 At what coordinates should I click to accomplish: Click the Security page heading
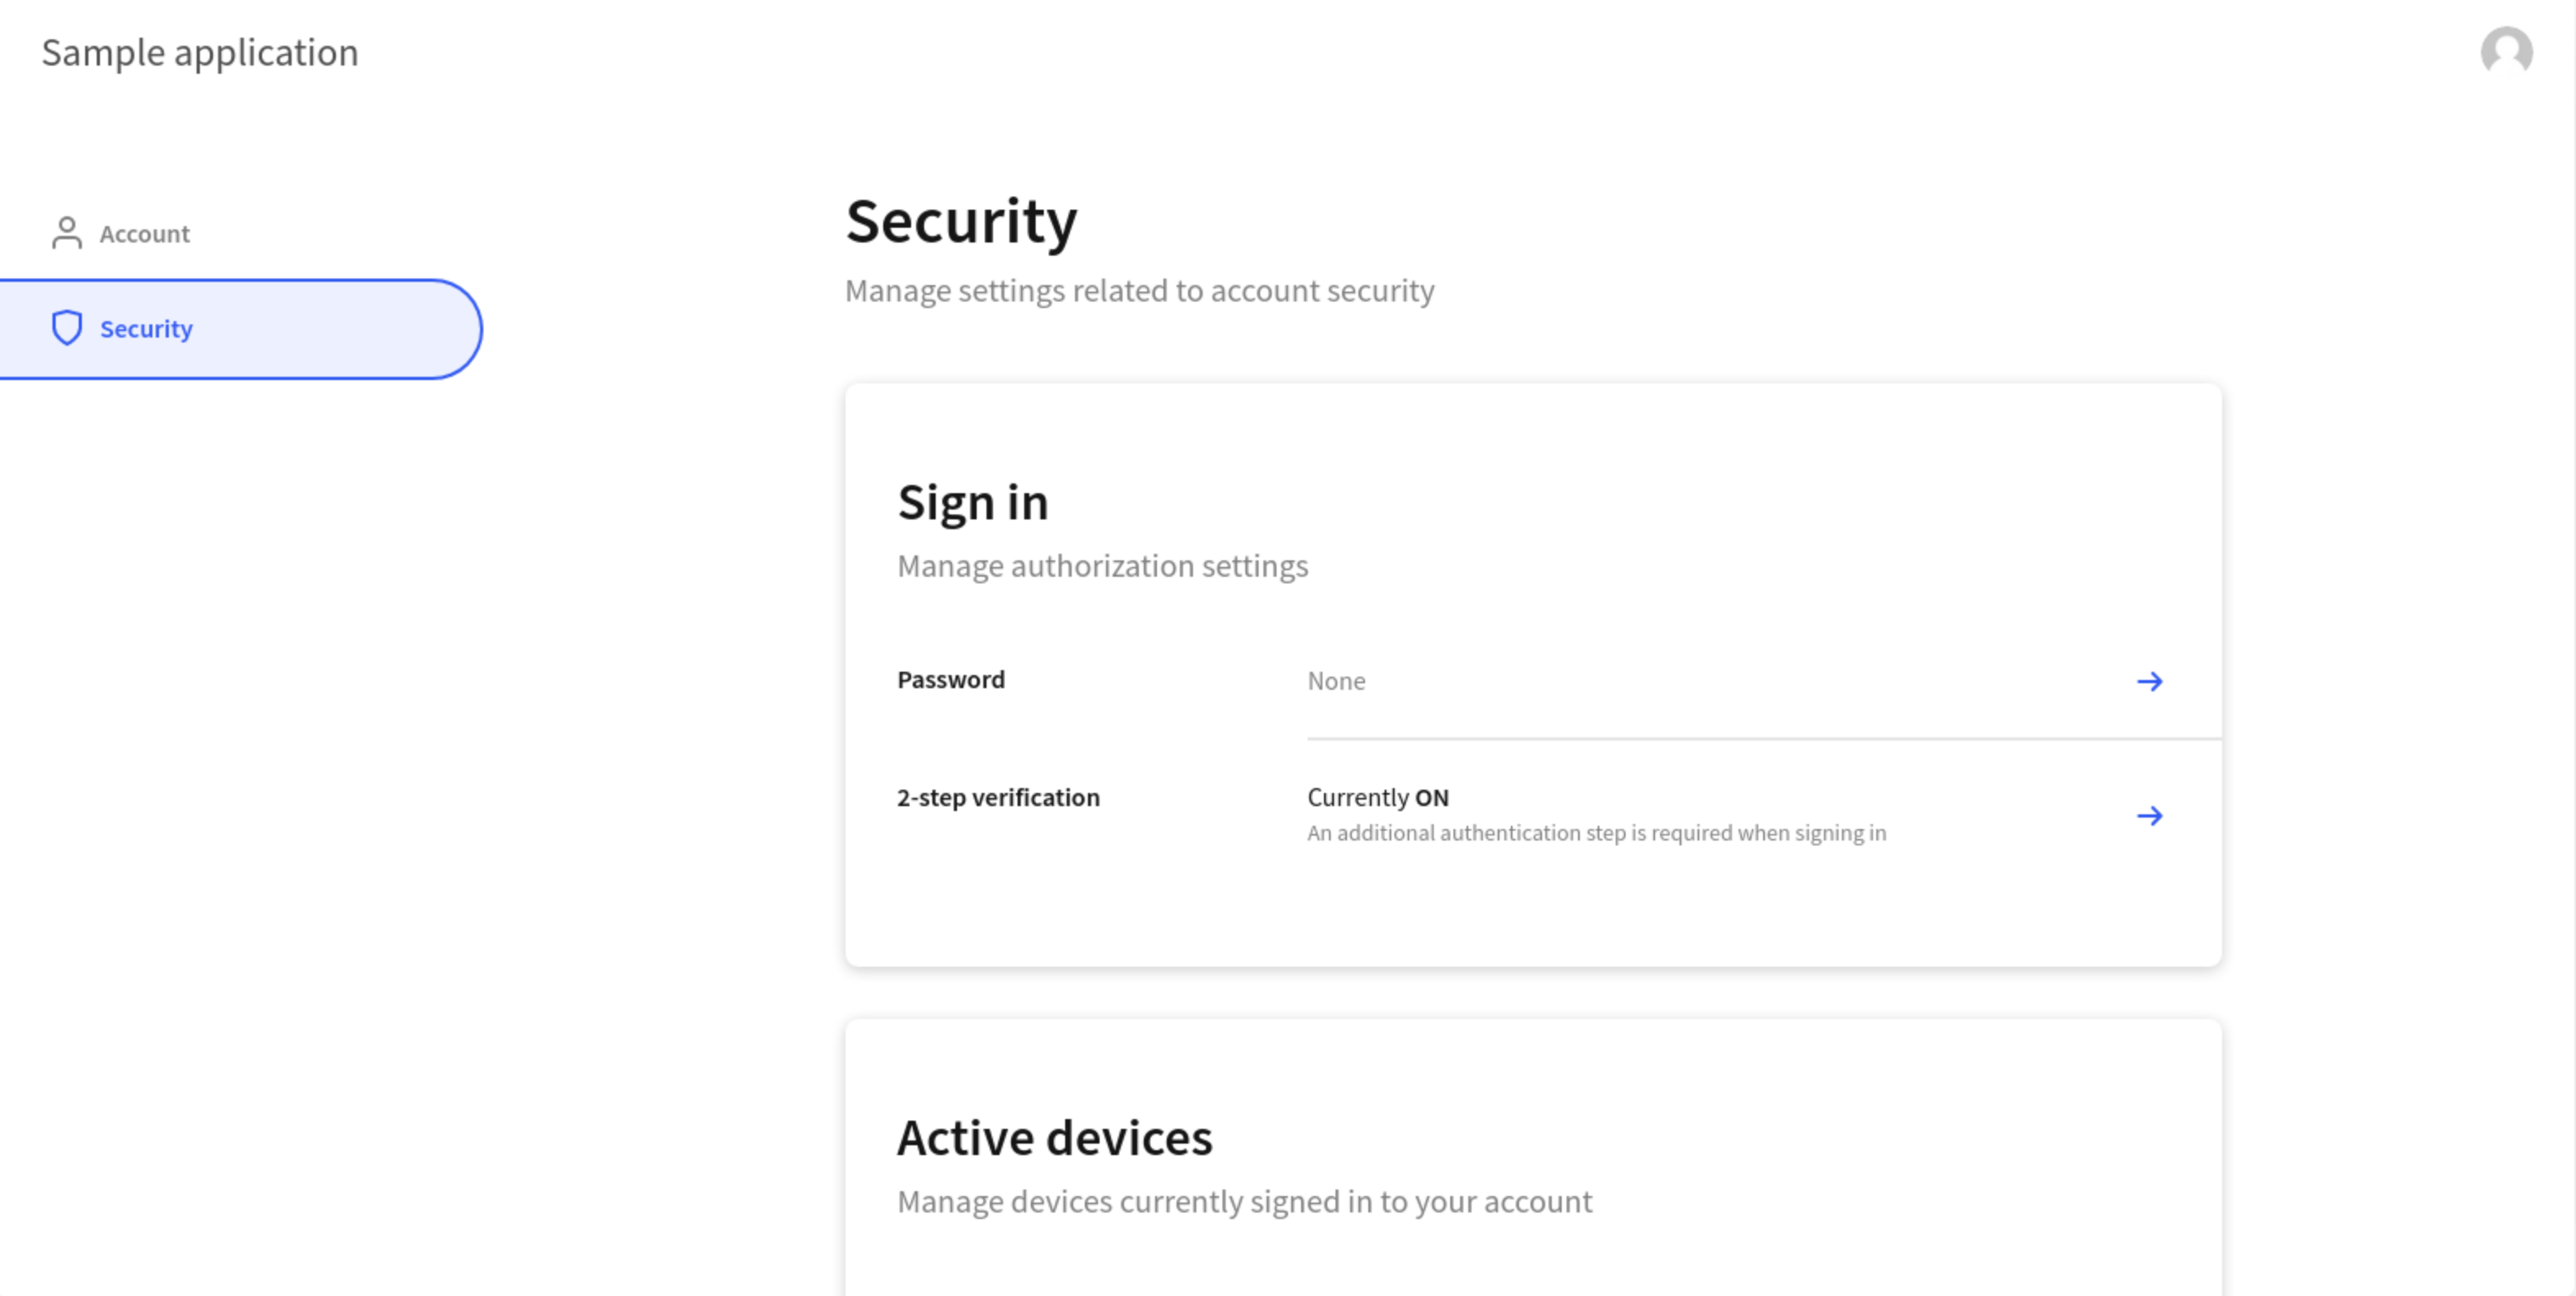point(961,221)
